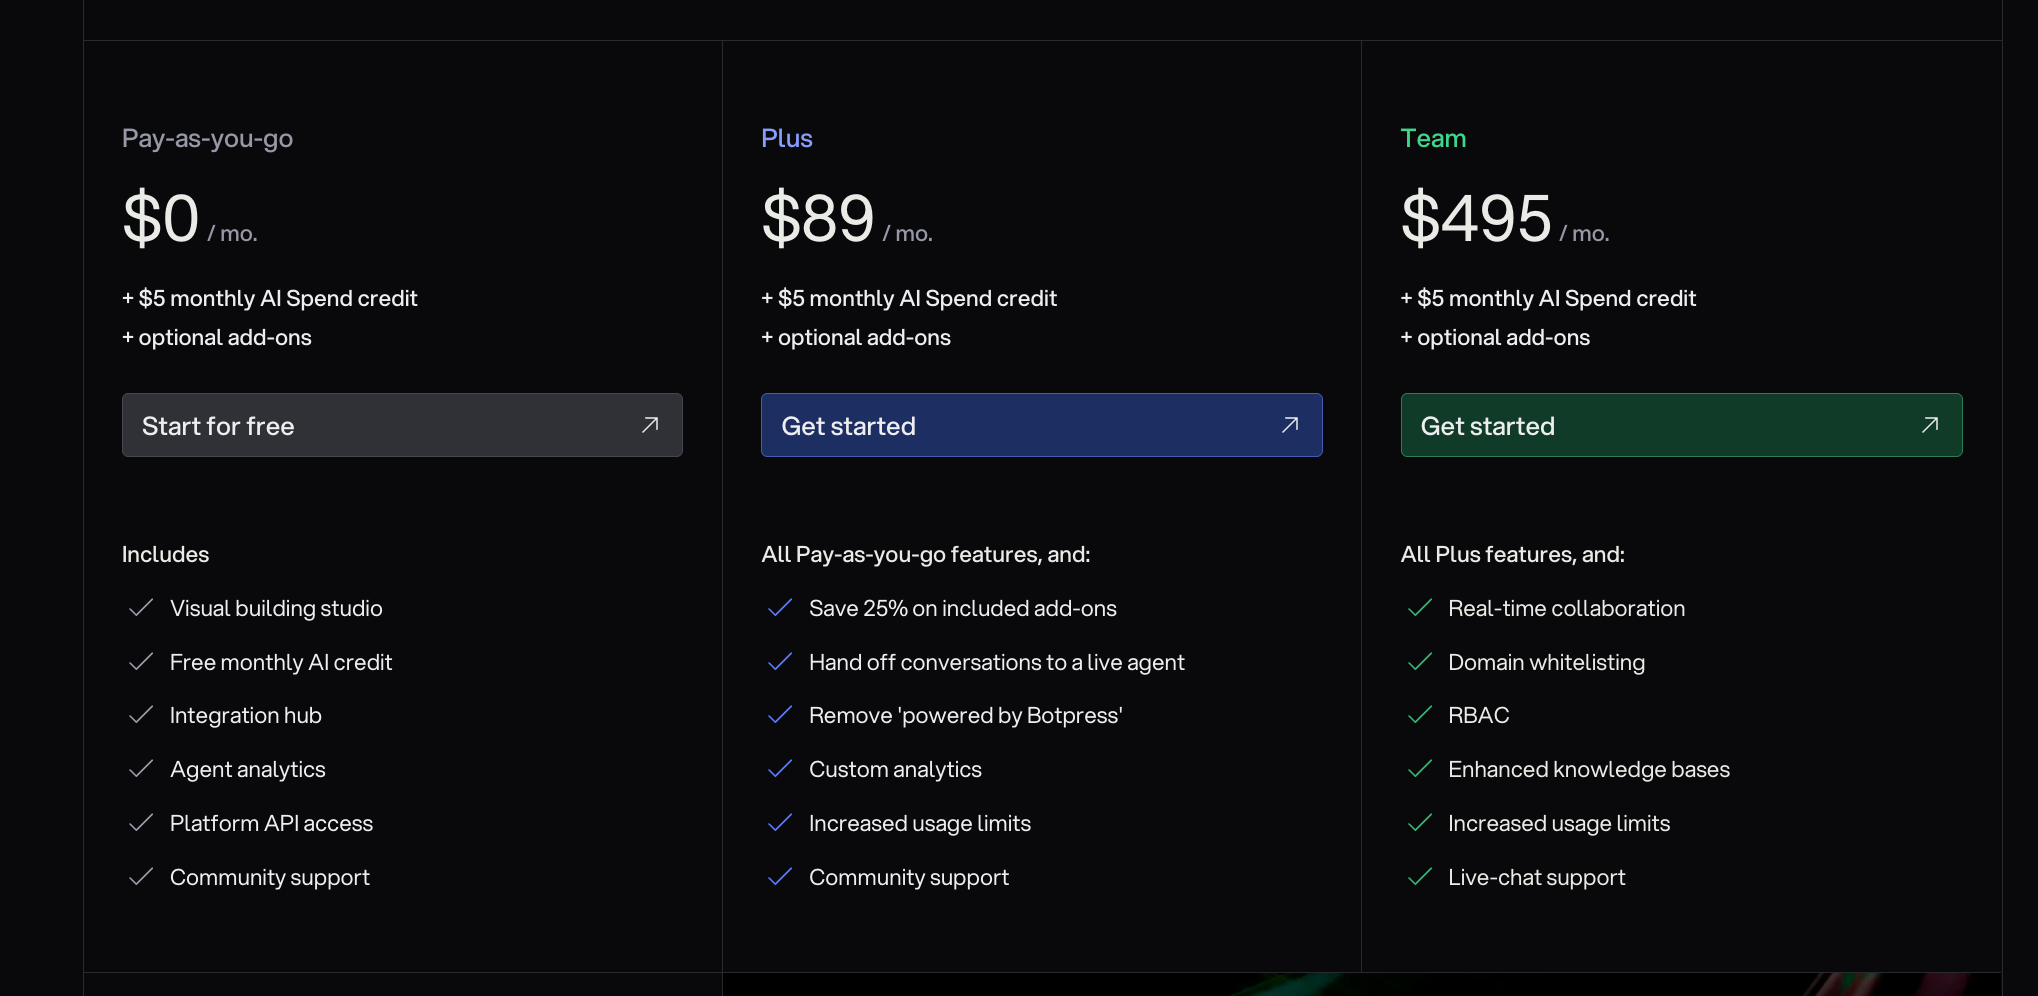This screenshot has width=2038, height=996.
Task: Click the Remove 'powered by Botpress' feature
Action: [965, 715]
